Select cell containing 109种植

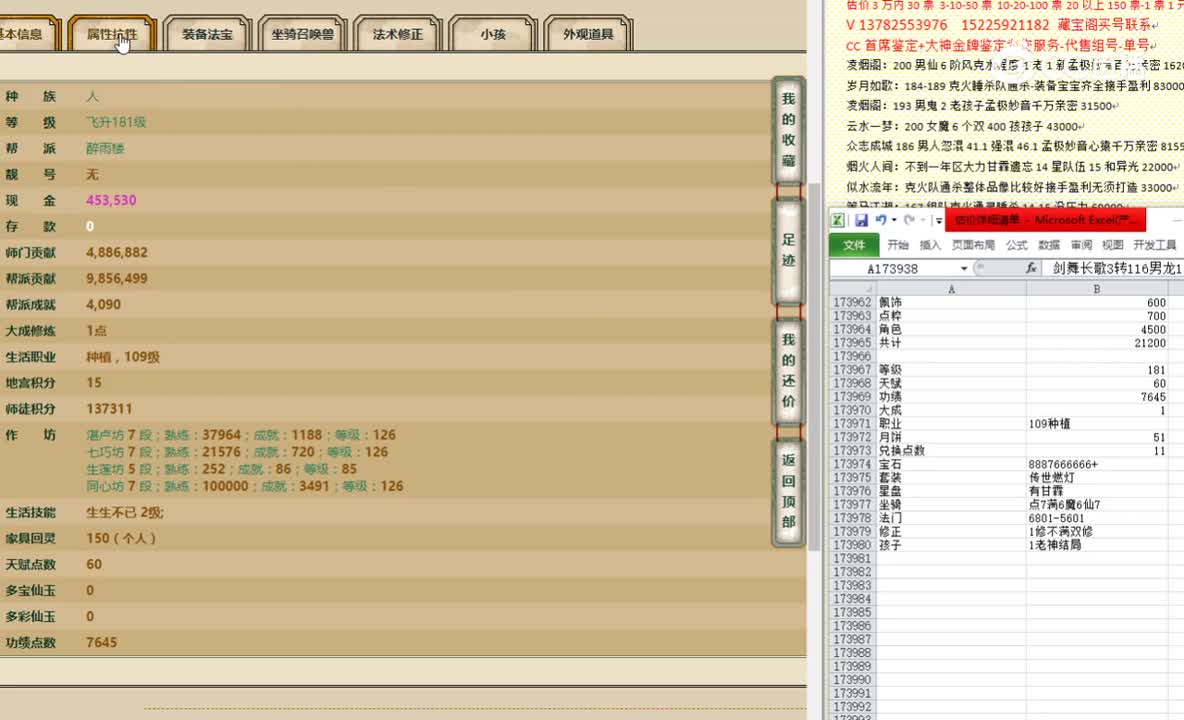pyautogui.click(x=1096, y=423)
